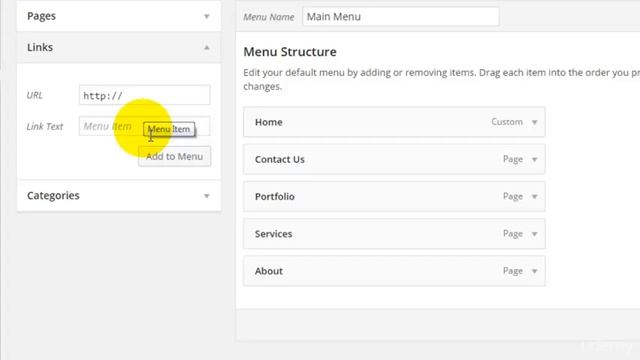
Task: Open the Categories section header
Action: (119, 196)
